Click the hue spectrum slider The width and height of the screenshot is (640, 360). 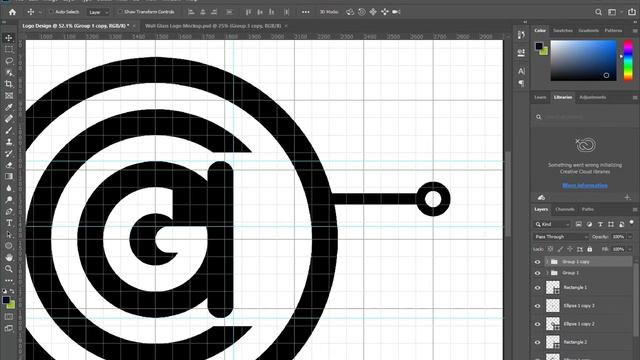628,60
